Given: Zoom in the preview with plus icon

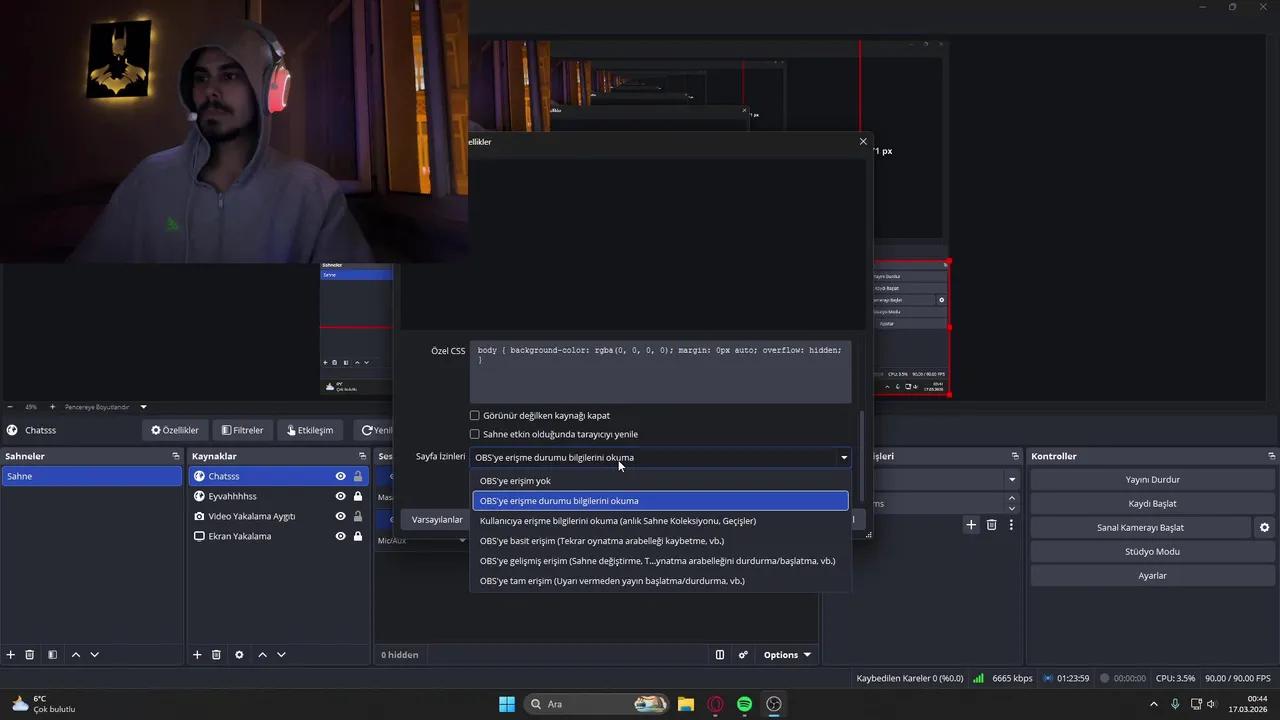Looking at the screenshot, I should [52, 407].
